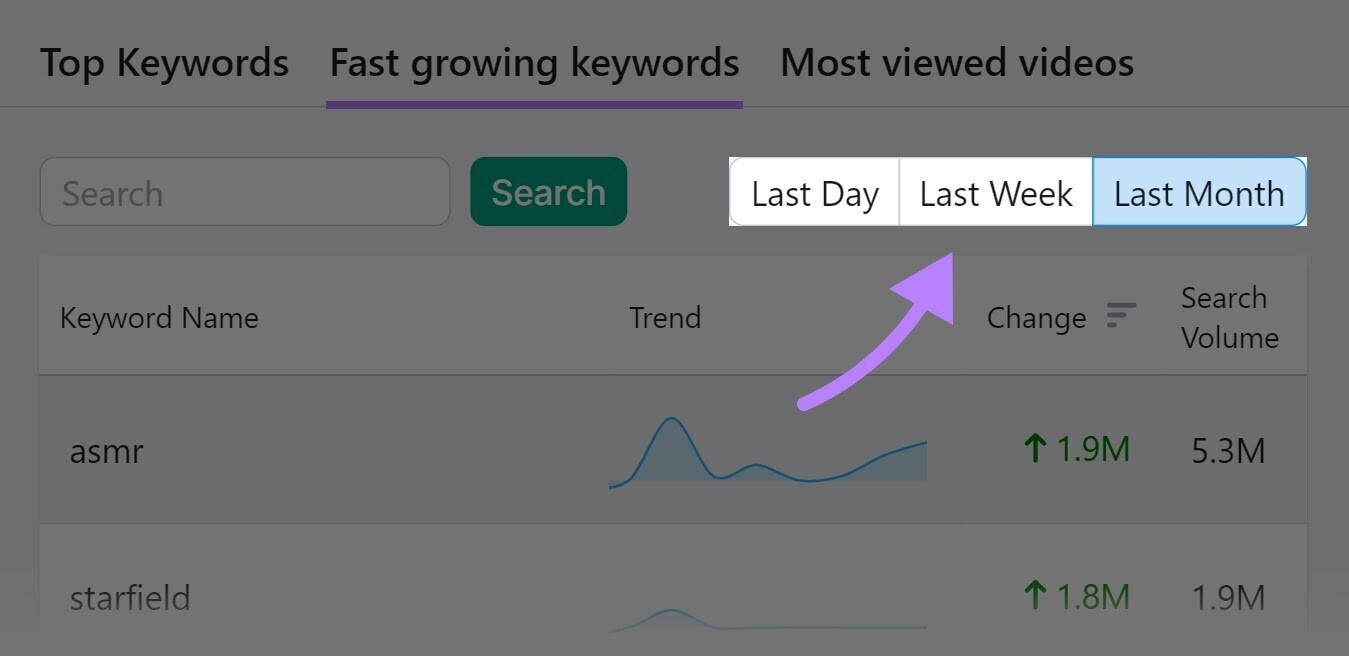This screenshot has height=656, width=1349.
Task: Click the green up arrow beside 1.9M change
Action: tap(1035, 450)
